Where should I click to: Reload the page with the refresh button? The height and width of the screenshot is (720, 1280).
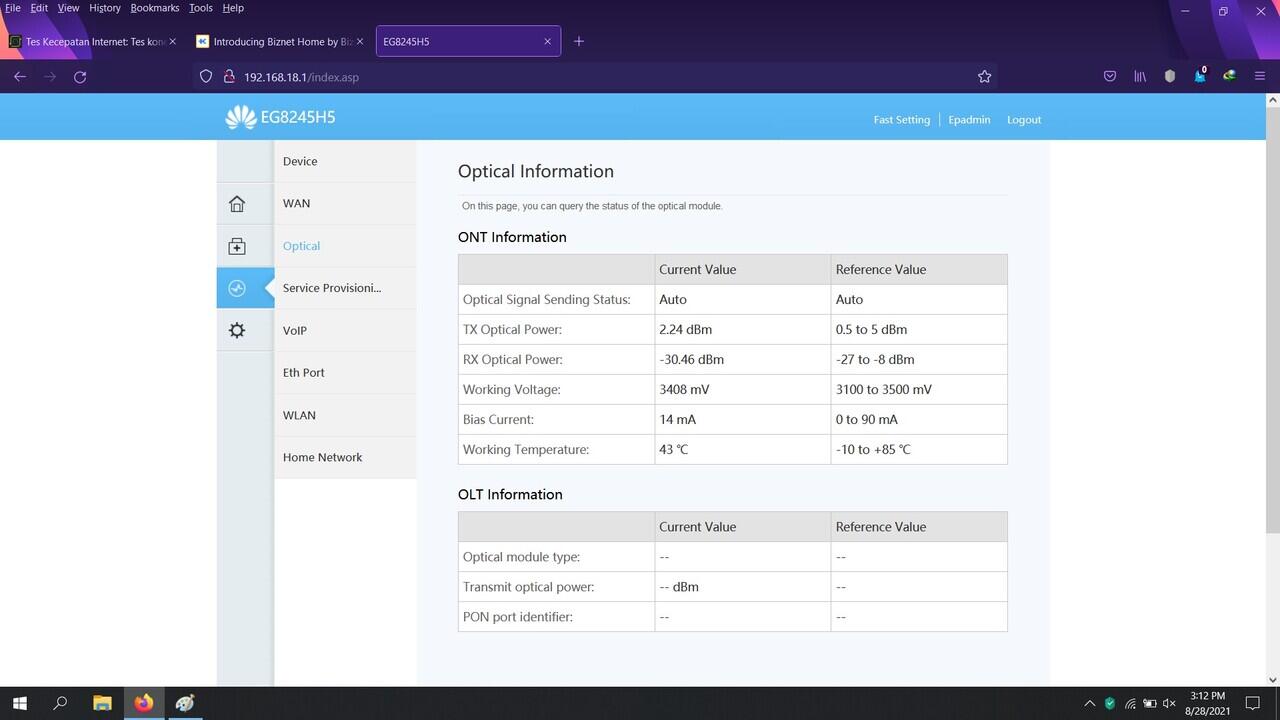[80, 77]
